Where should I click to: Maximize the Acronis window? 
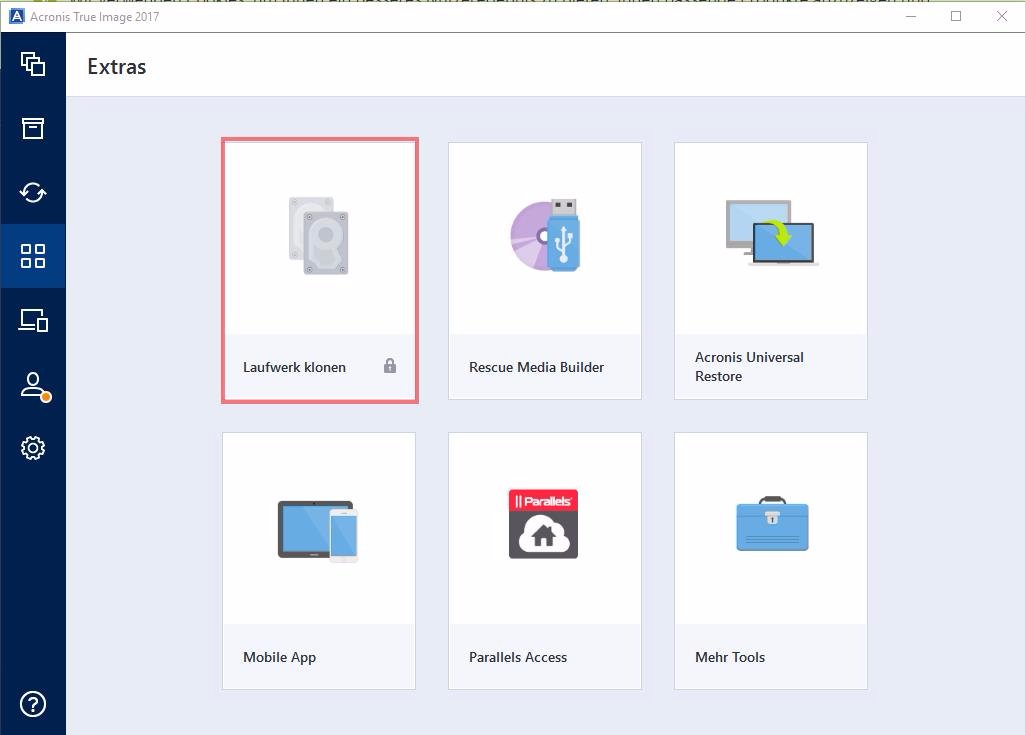point(956,16)
